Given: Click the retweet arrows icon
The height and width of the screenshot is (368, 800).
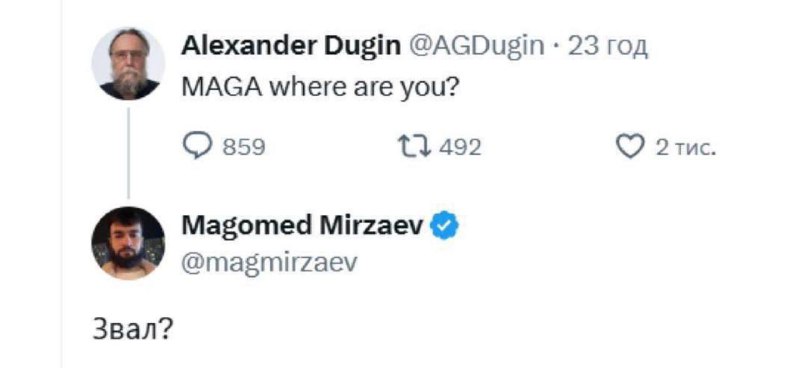Looking at the screenshot, I should [x=415, y=148].
